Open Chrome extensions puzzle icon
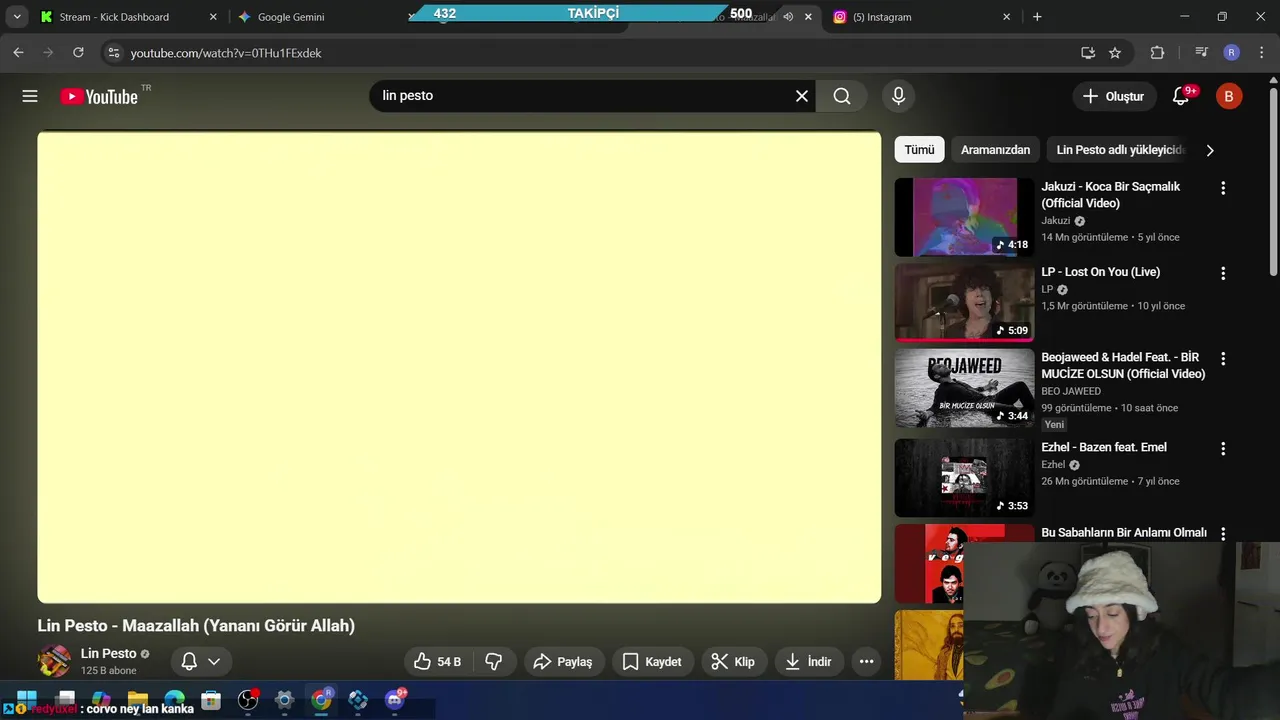 click(1158, 53)
